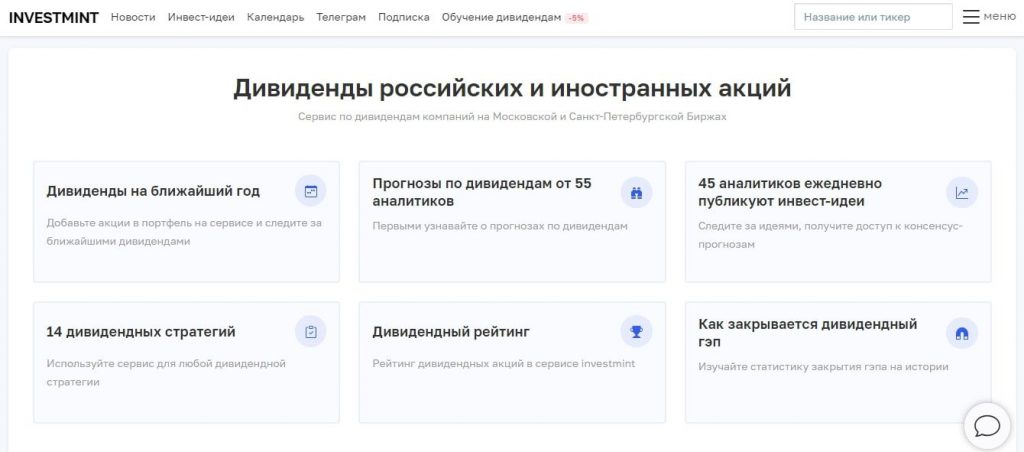Open Дивиденды на ближайший год heading

153,191
